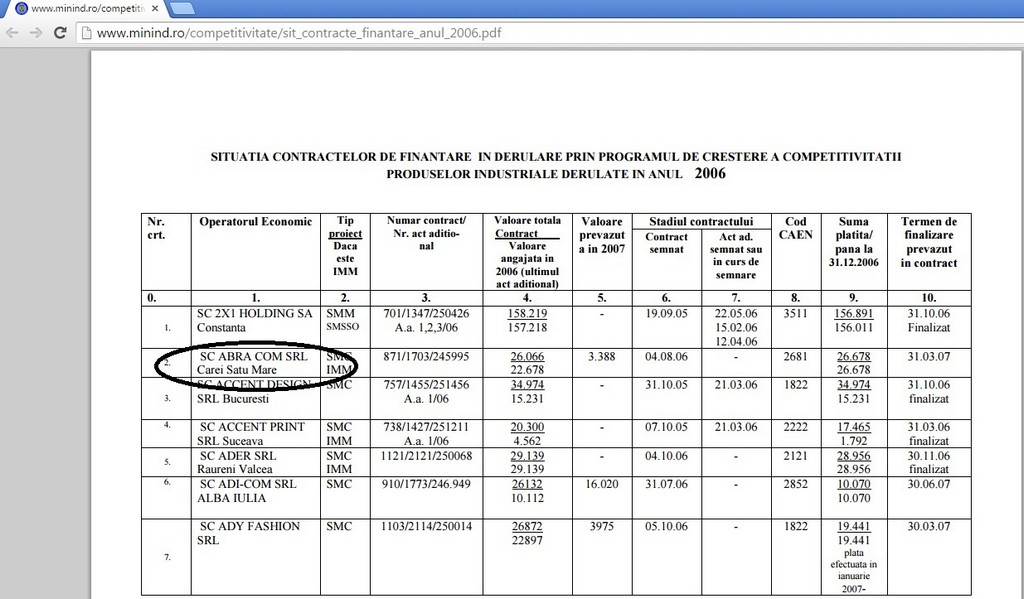The image size is (1024, 599).
Task: Open a new tab with the new tab button
Action: coord(182,9)
